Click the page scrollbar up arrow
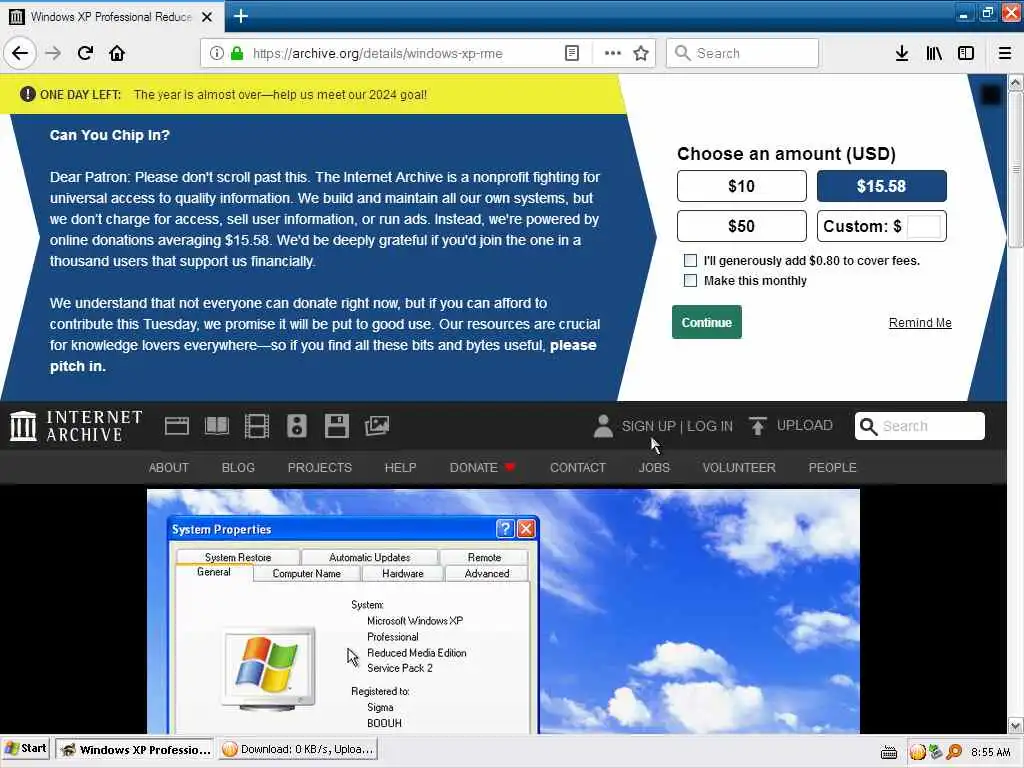Screen dimensions: 1024x768 coord(1015,83)
